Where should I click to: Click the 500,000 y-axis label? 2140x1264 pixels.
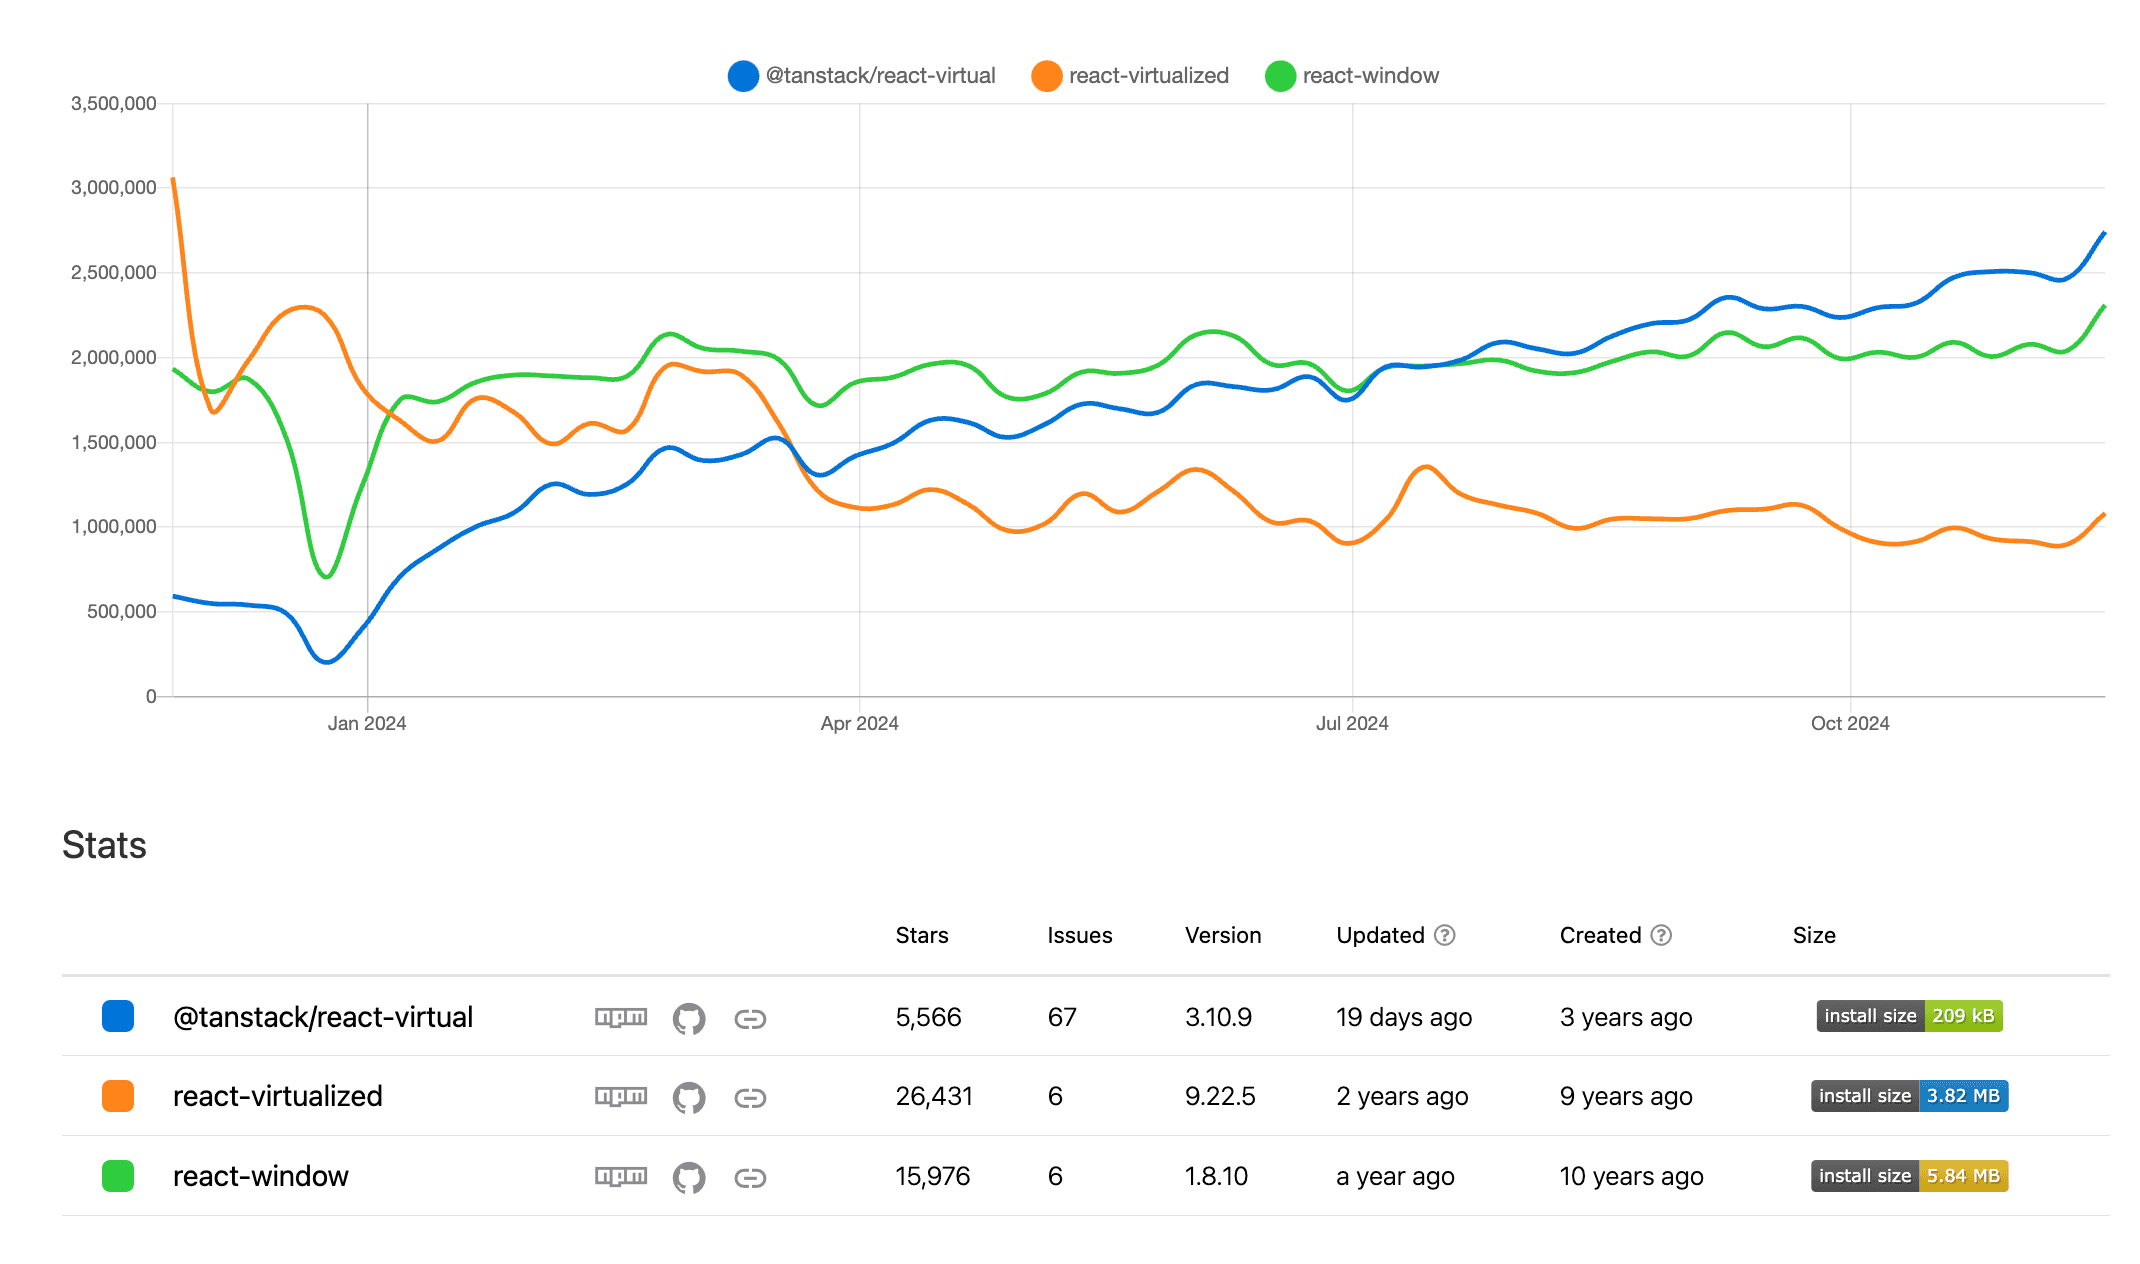pyautogui.click(x=121, y=611)
